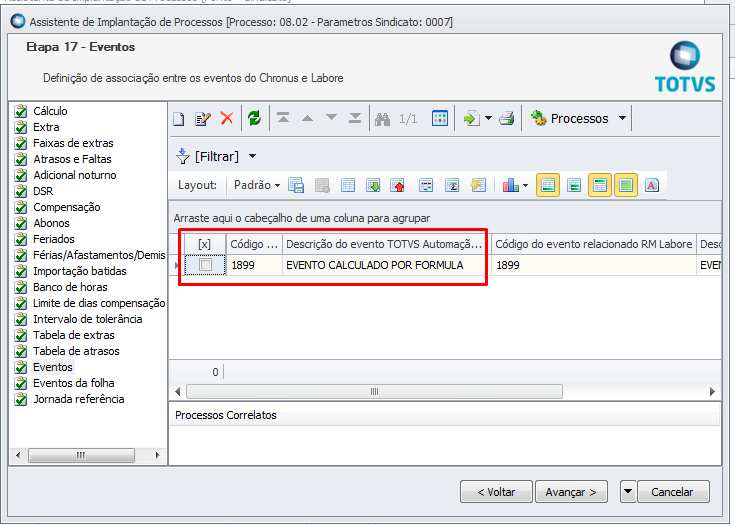Jump to the last record arrow
This screenshot has height=525, width=735.
355,118
